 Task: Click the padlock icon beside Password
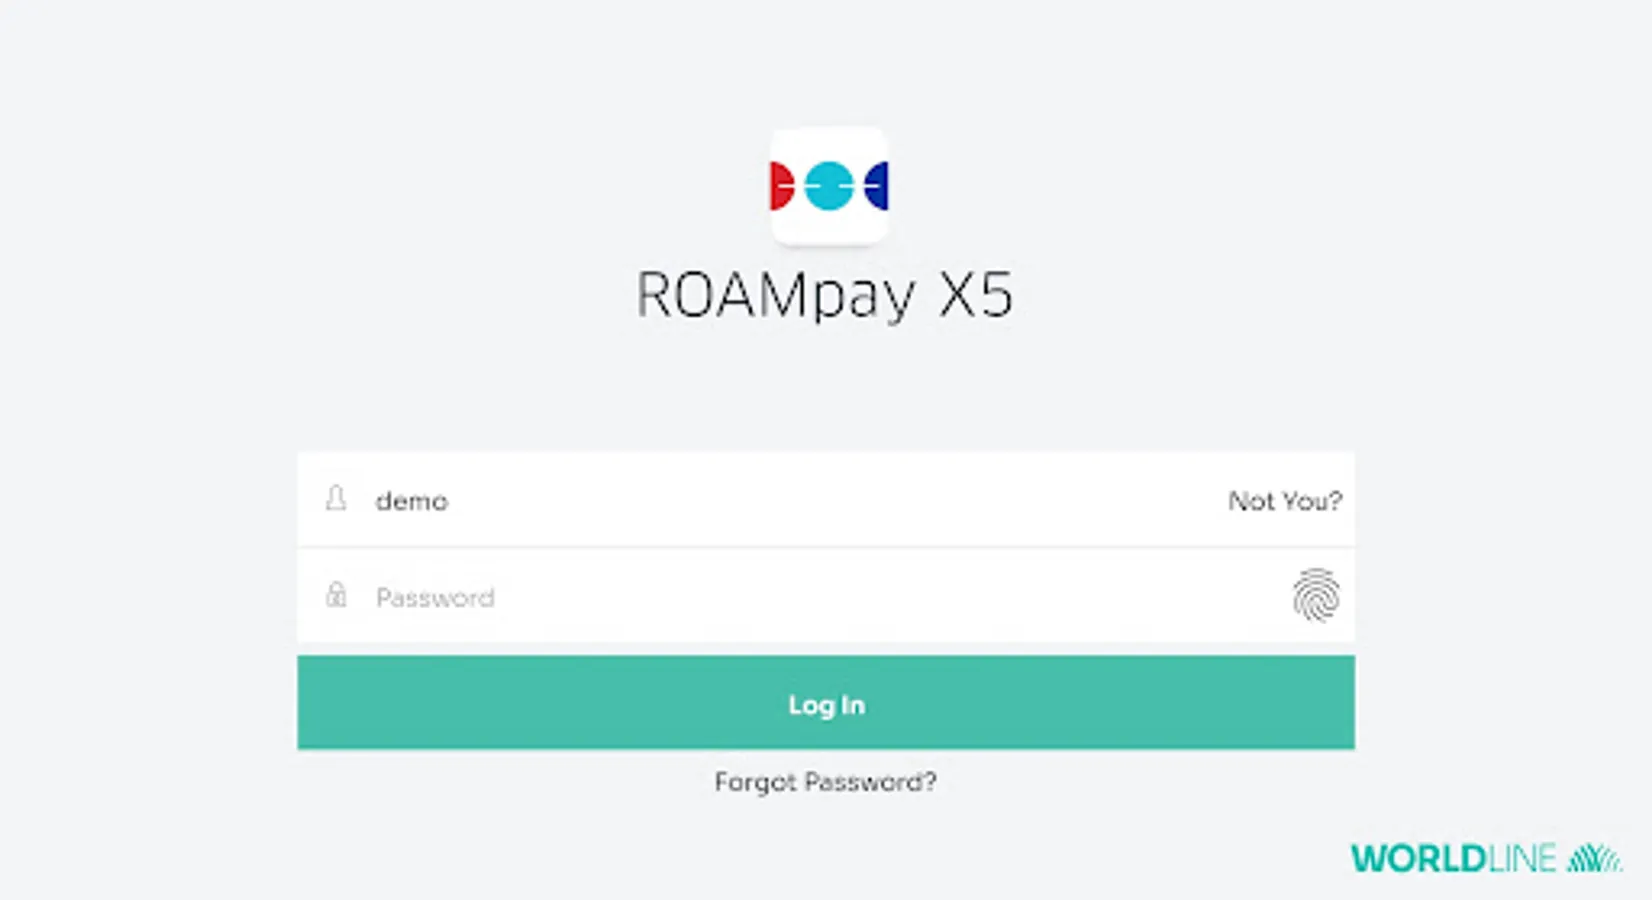coord(336,595)
